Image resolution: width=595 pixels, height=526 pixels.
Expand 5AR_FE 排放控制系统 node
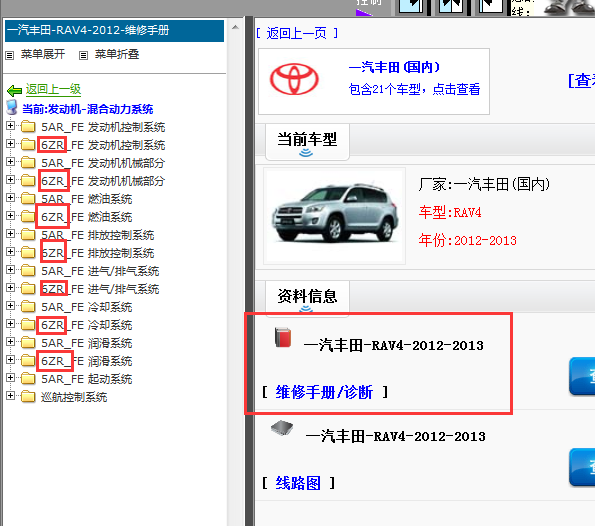point(11,233)
